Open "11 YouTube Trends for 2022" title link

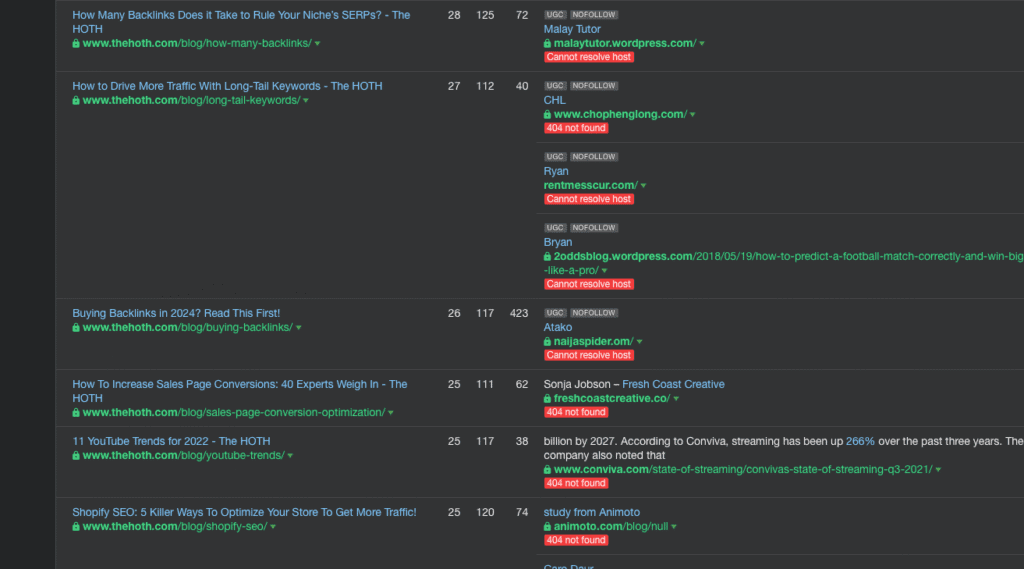[x=171, y=441]
